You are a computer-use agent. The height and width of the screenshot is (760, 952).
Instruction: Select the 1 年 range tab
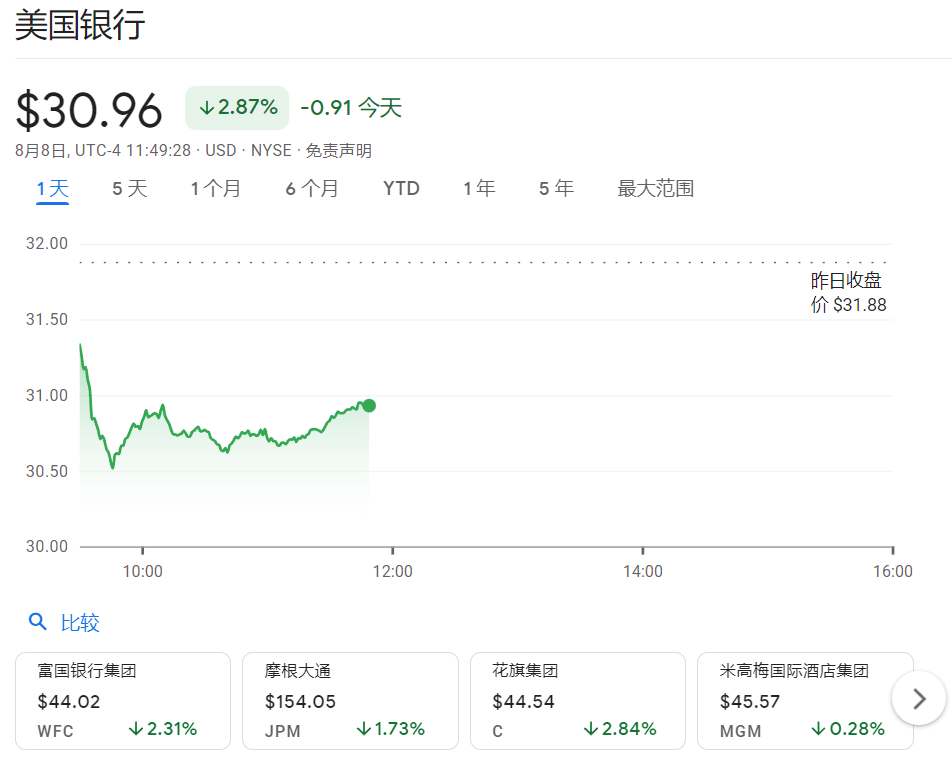coord(479,188)
